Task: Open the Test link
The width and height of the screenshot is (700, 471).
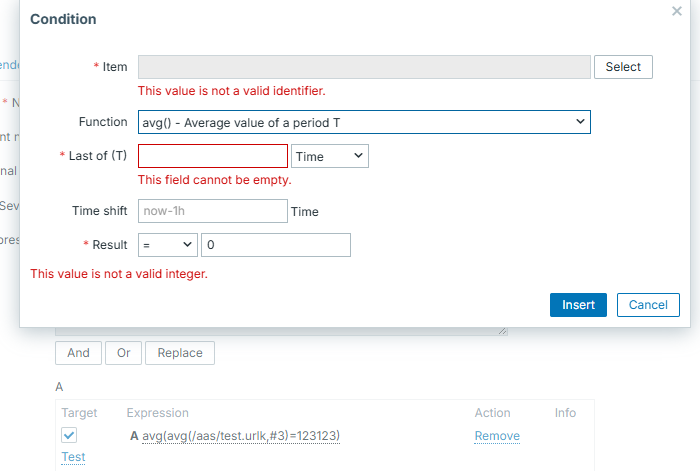Action: pyautogui.click(x=73, y=457)
